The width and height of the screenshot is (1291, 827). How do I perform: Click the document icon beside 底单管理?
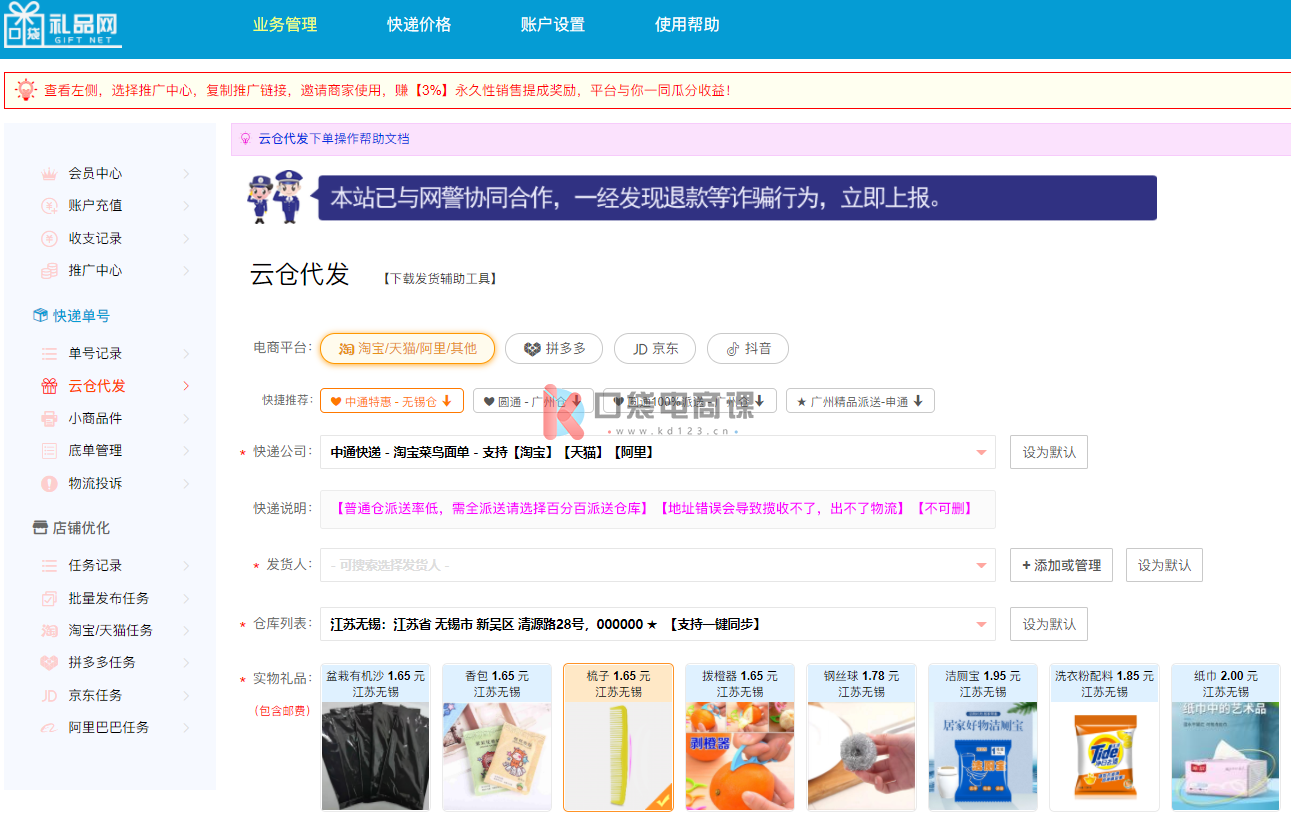(x=49, y=451)
